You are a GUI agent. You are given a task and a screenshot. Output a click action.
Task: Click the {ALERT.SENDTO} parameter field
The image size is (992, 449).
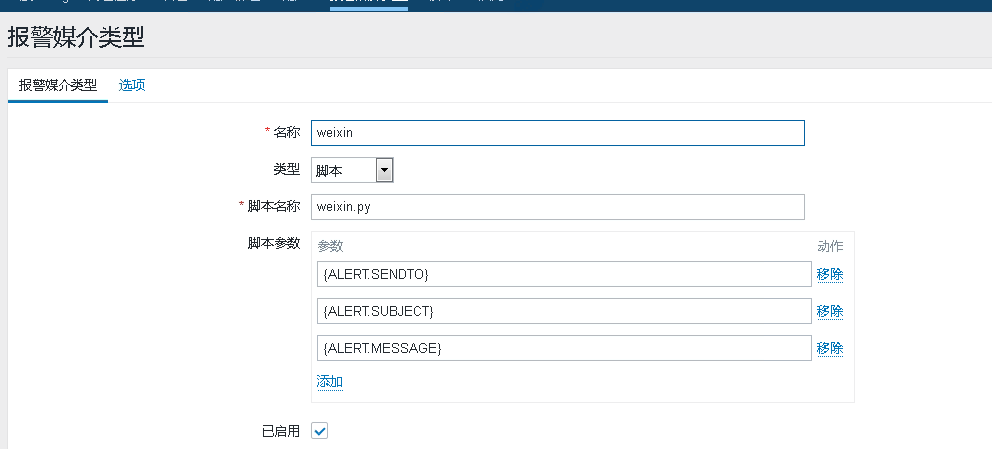pyautogui.click(x=564, y=274)
